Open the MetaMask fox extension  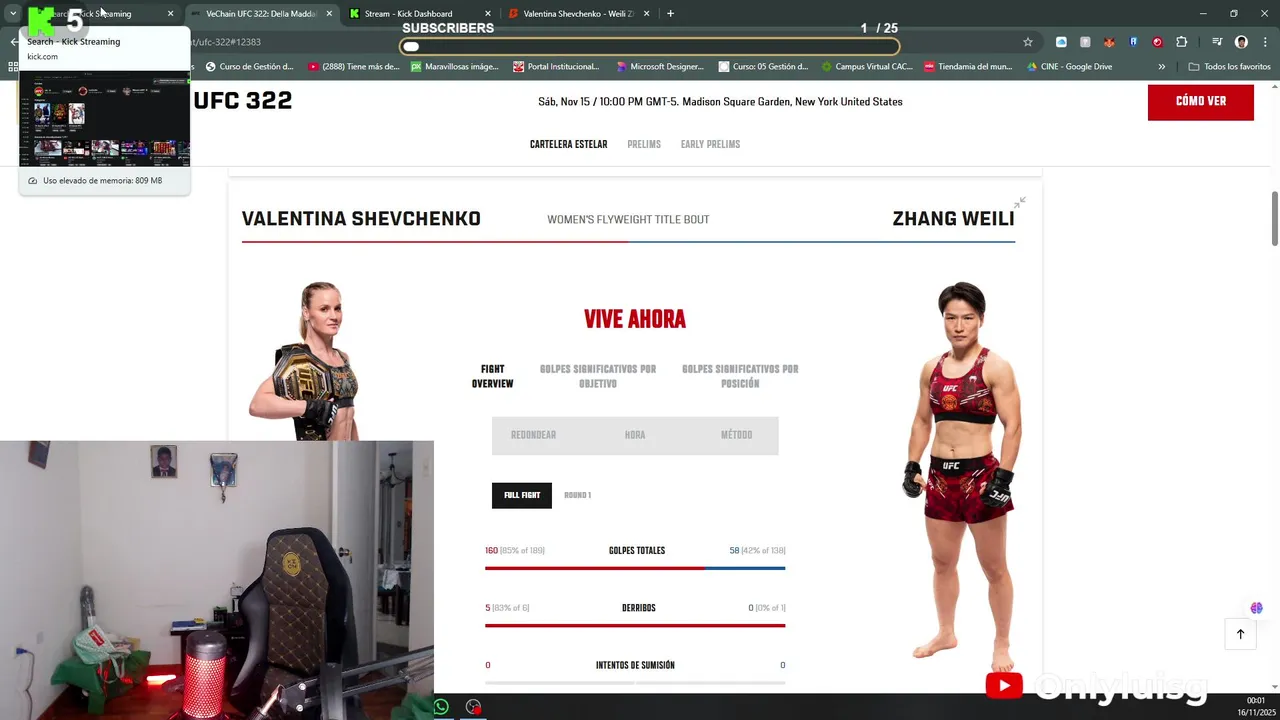point(1109,42)
